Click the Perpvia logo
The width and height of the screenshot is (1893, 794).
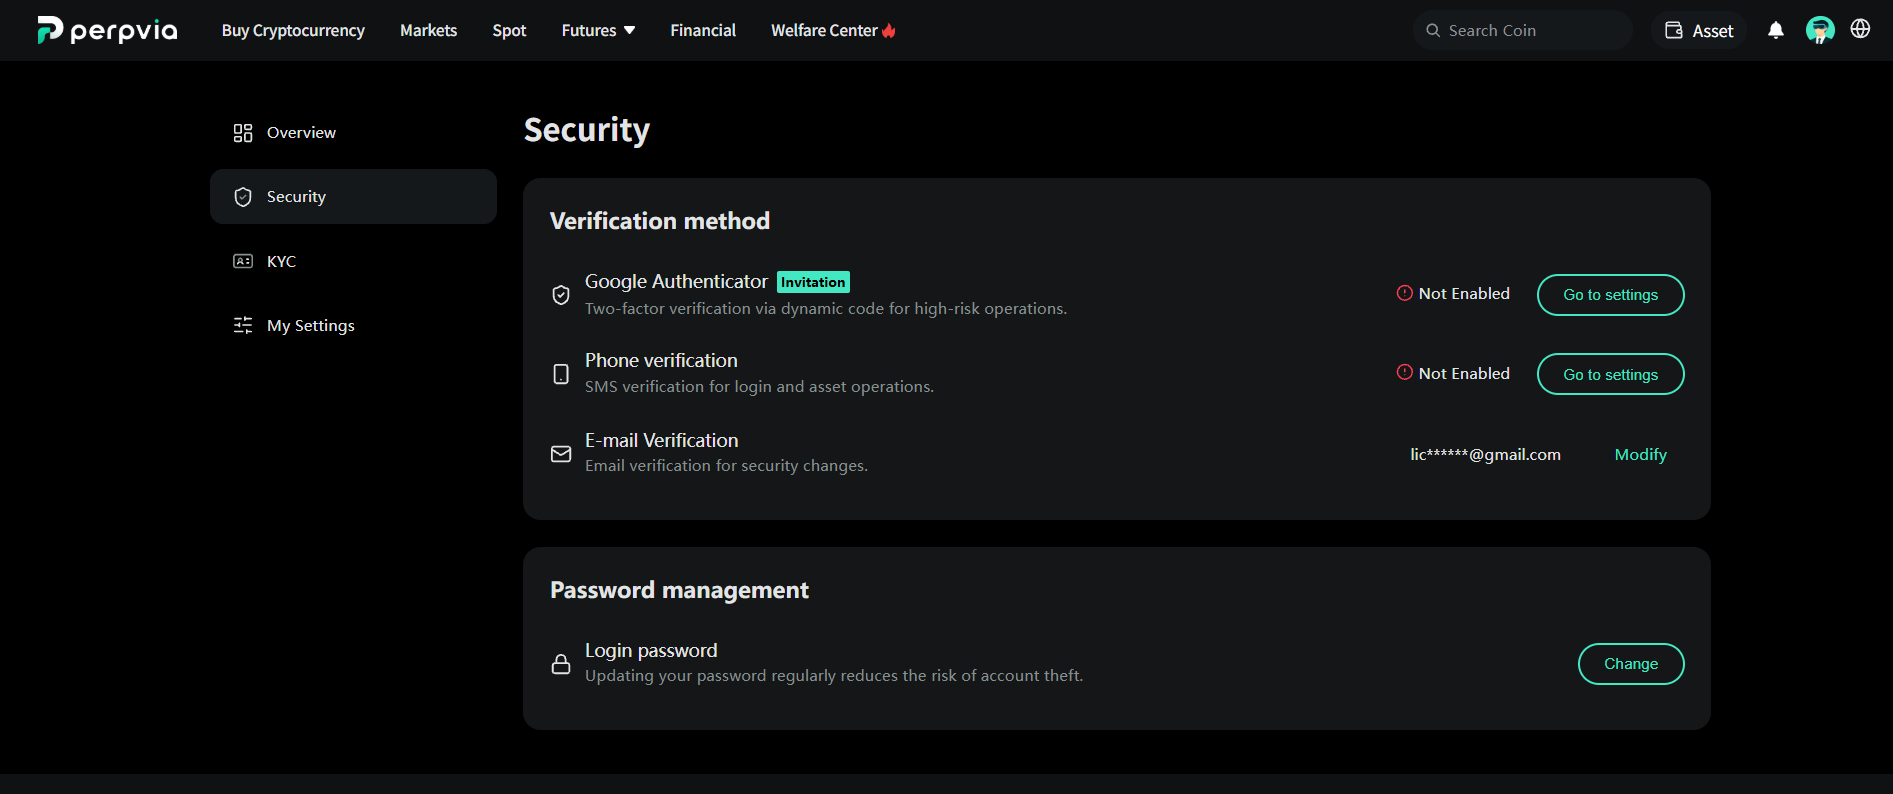[x=107, y=30]
